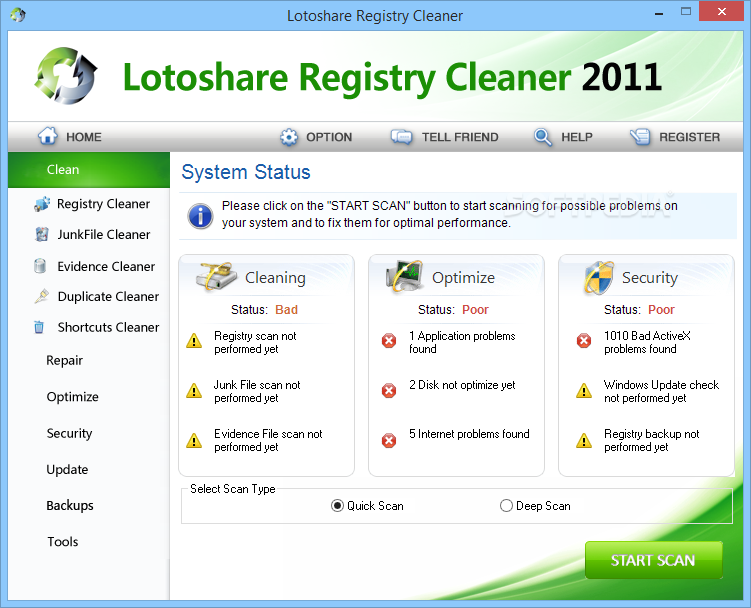The height and width of the screenshot is (608, 751).
Task: Click '5 Internet problems found' text
Action: (469, 434)
